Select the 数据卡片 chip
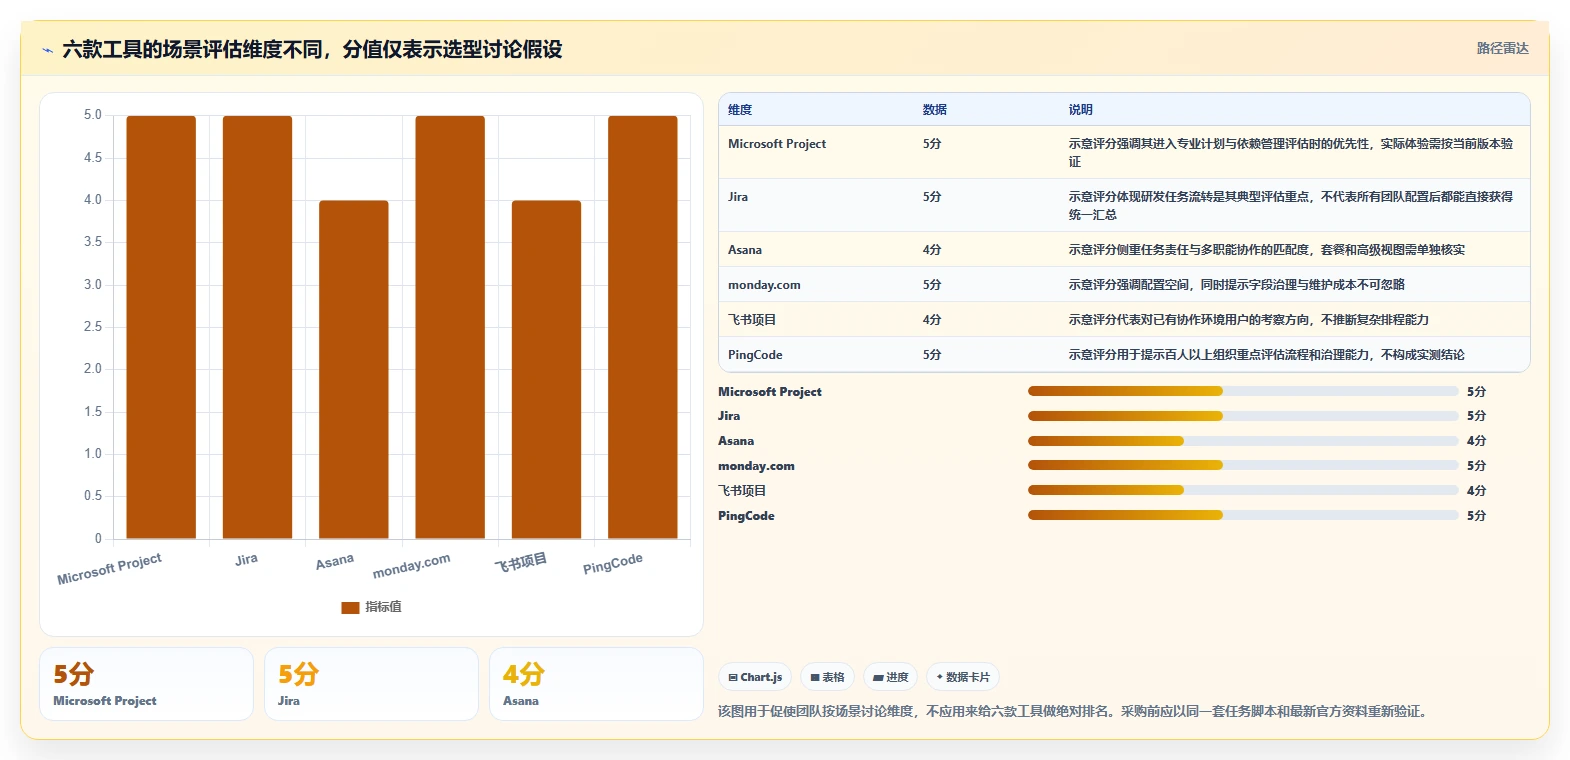The height and width of the screenshot is (760, 1570). 963,677
